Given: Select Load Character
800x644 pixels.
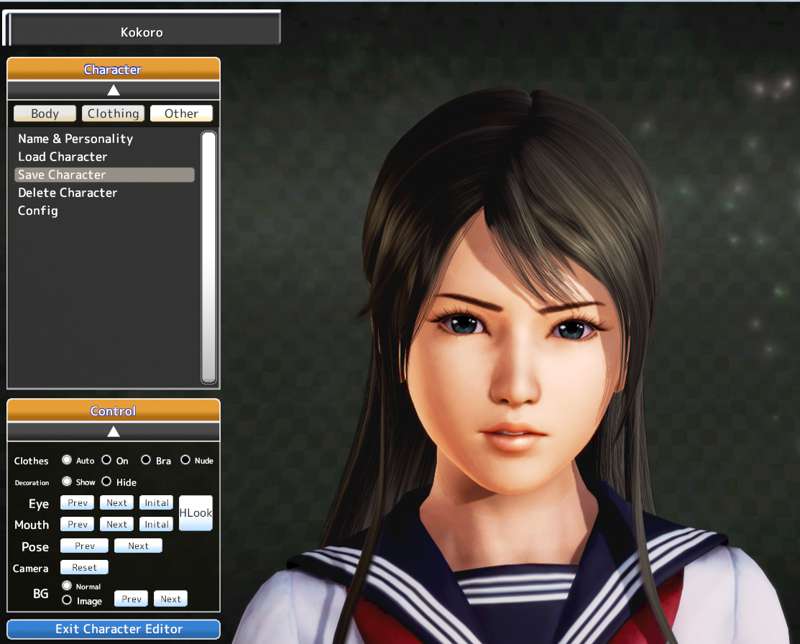Looking at the screenshot, I should pyautogui.click(x=62, y=157).
